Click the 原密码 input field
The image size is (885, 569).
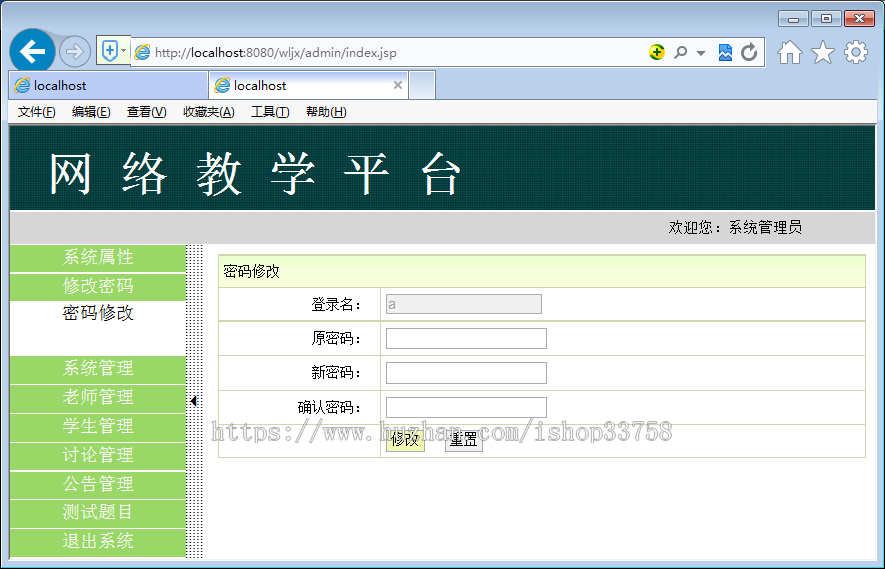point(466,339)
